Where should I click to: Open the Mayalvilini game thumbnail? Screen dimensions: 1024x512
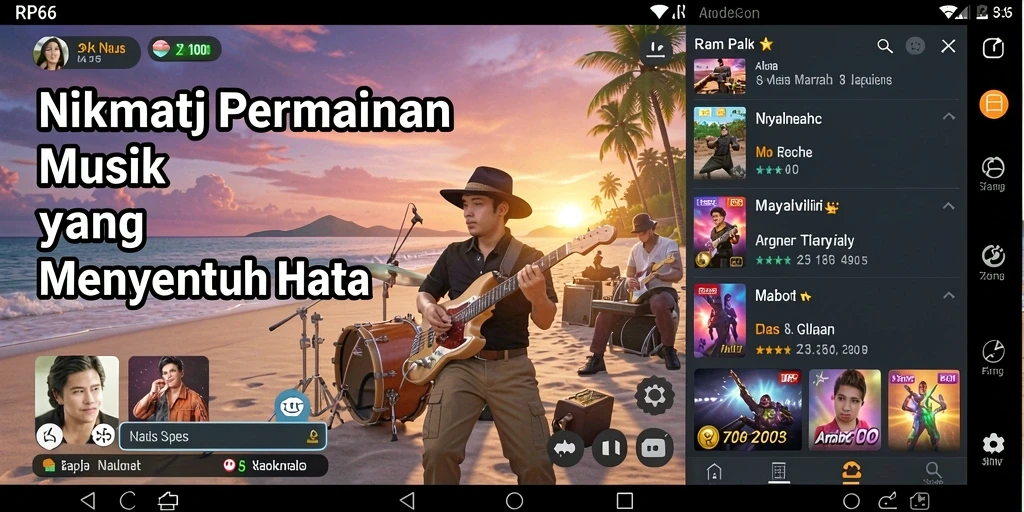pos(720,232)
